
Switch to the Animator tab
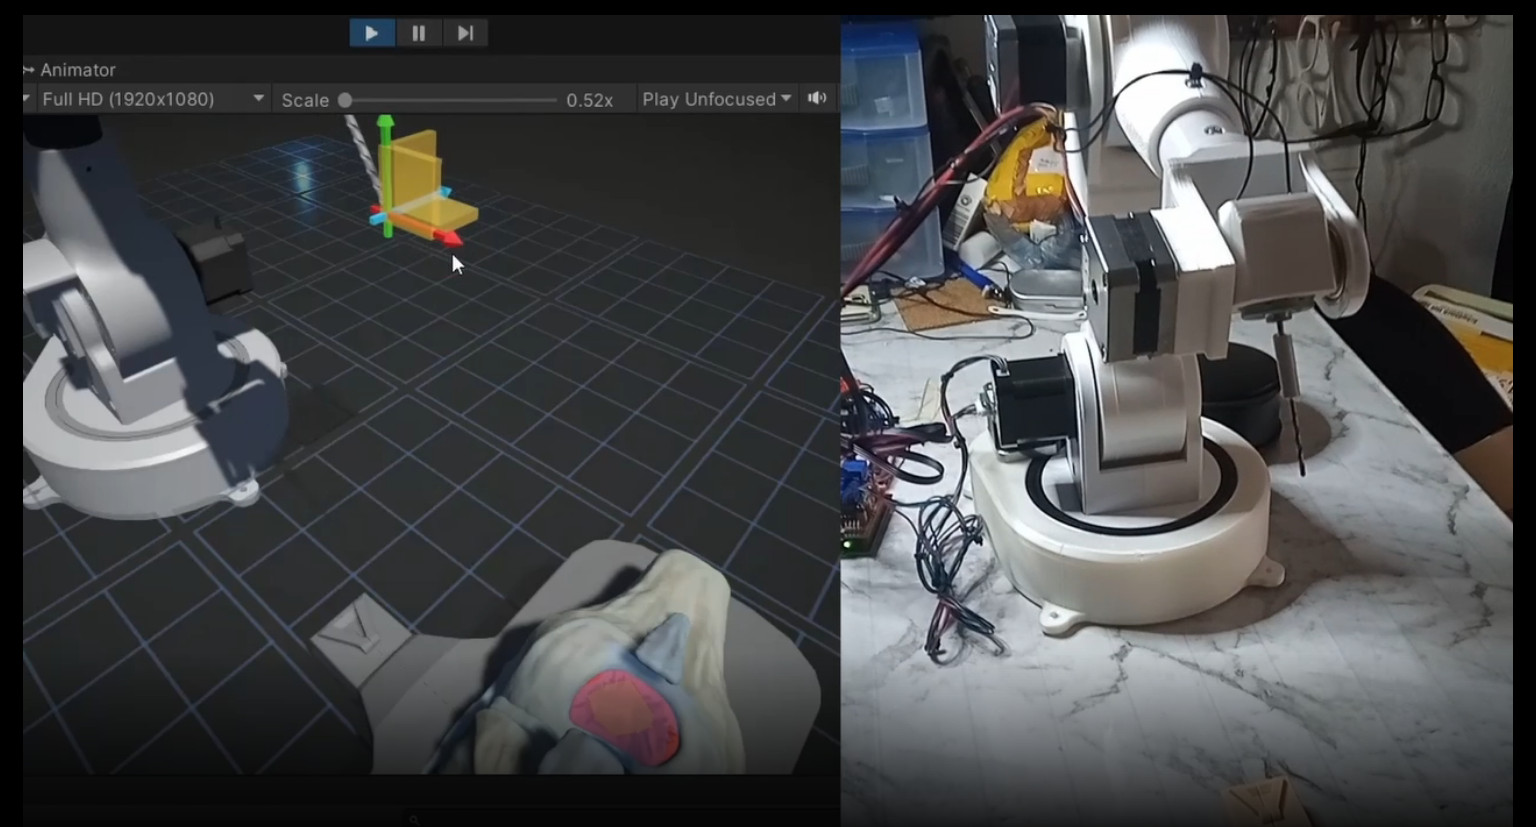(x=78, y=70)
